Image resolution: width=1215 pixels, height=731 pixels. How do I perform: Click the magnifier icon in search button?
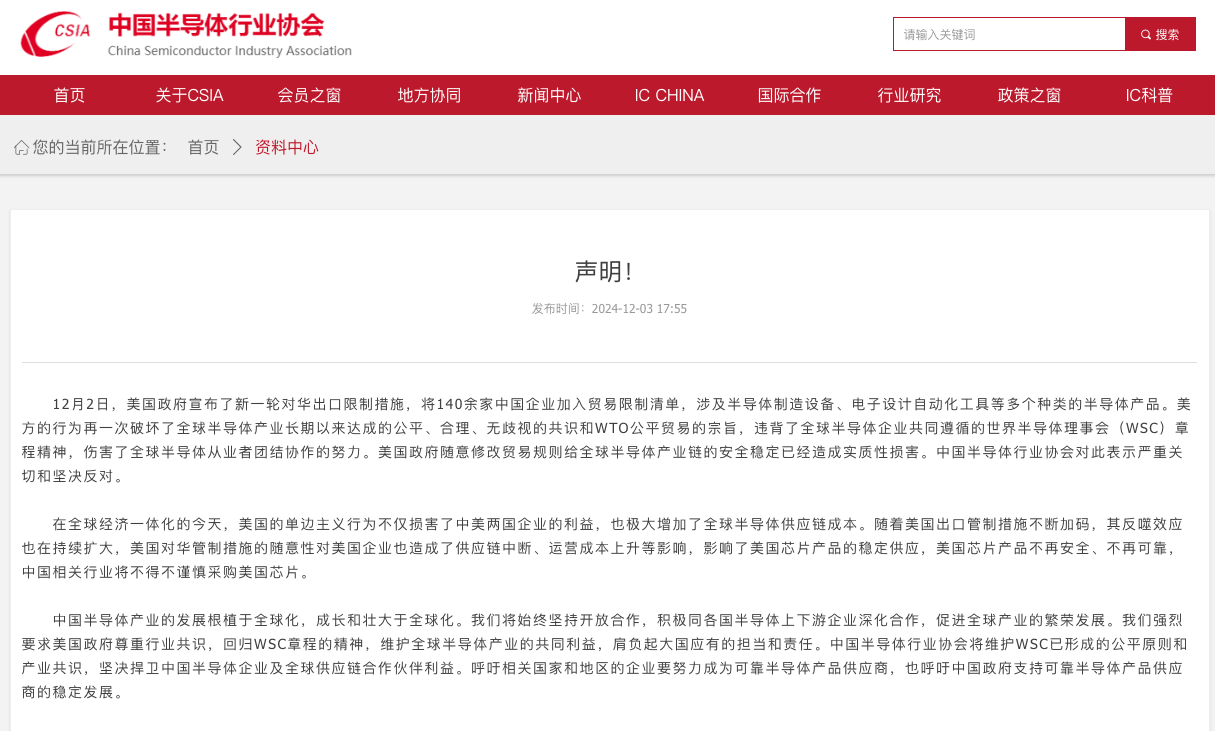click(x=1146, y=34)
